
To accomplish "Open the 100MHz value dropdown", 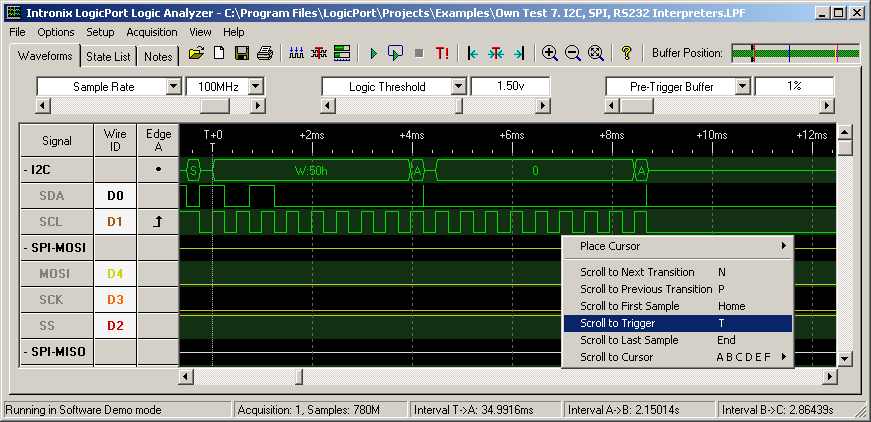I will pos(256,87).
